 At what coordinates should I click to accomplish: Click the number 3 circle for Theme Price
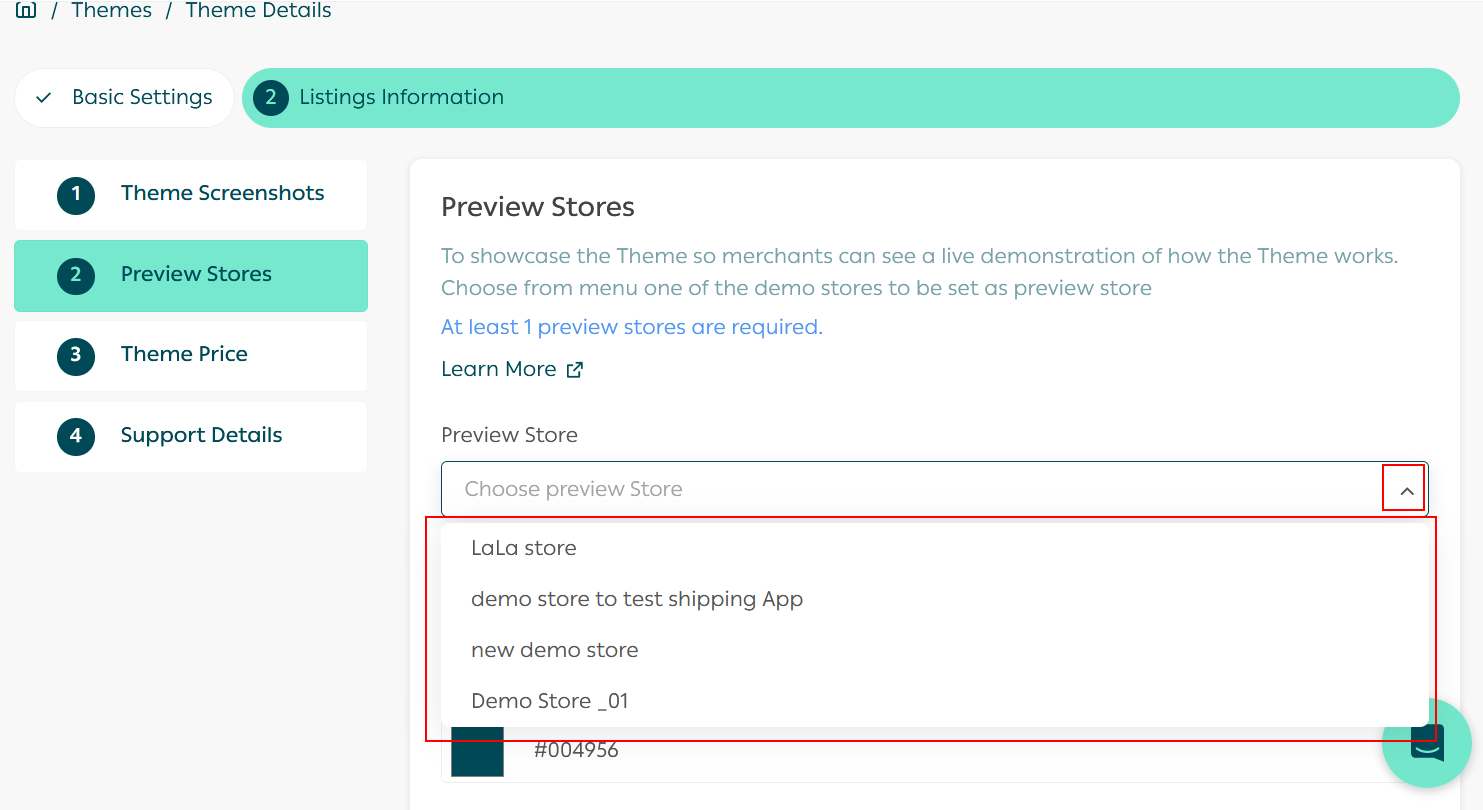(x=76, y=356)
